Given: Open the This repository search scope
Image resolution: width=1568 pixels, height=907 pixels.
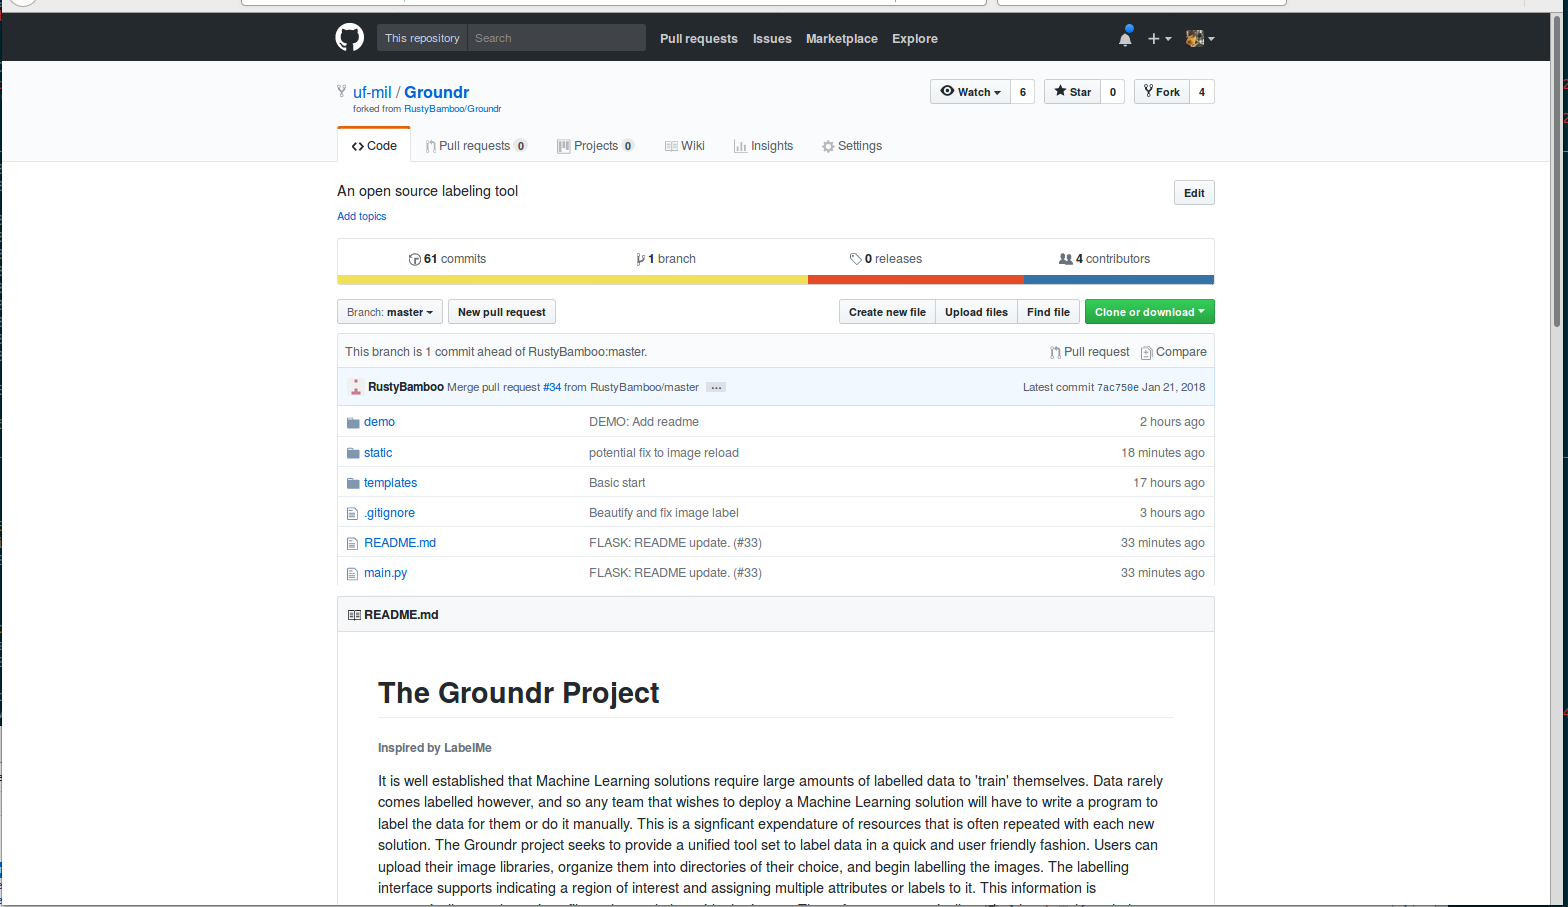Looking at the screenshot, I should 422,38.
